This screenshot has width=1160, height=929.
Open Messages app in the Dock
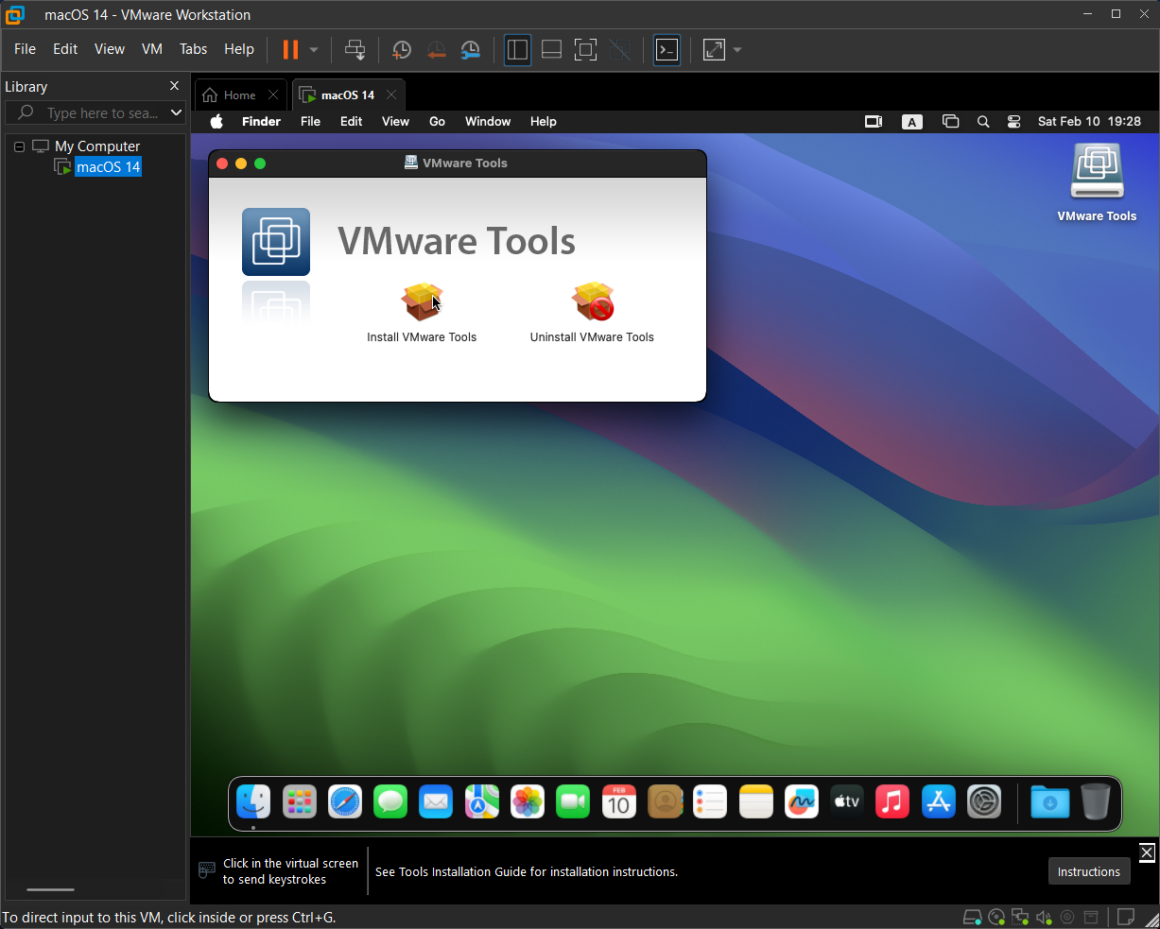click(x=391, y=802)
